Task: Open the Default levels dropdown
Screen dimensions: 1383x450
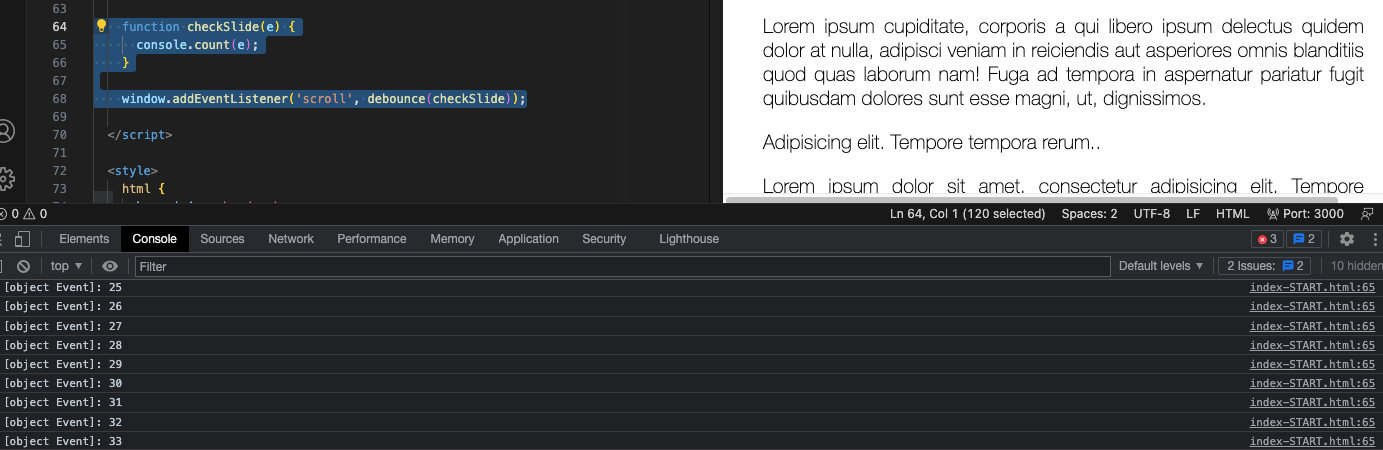Action: 1161,266
